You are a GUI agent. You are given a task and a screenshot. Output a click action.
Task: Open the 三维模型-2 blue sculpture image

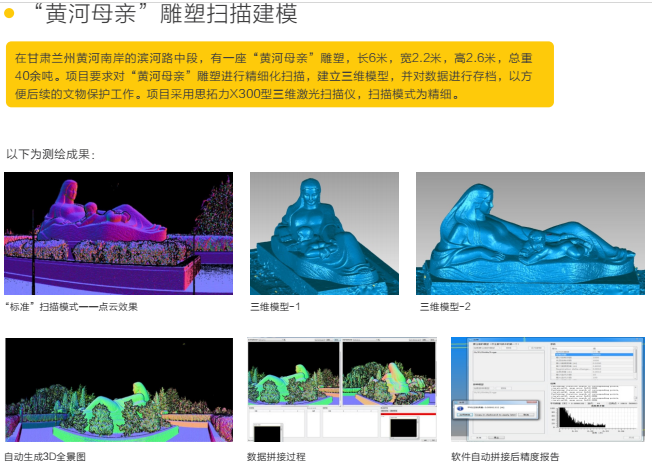coord(526,233)
